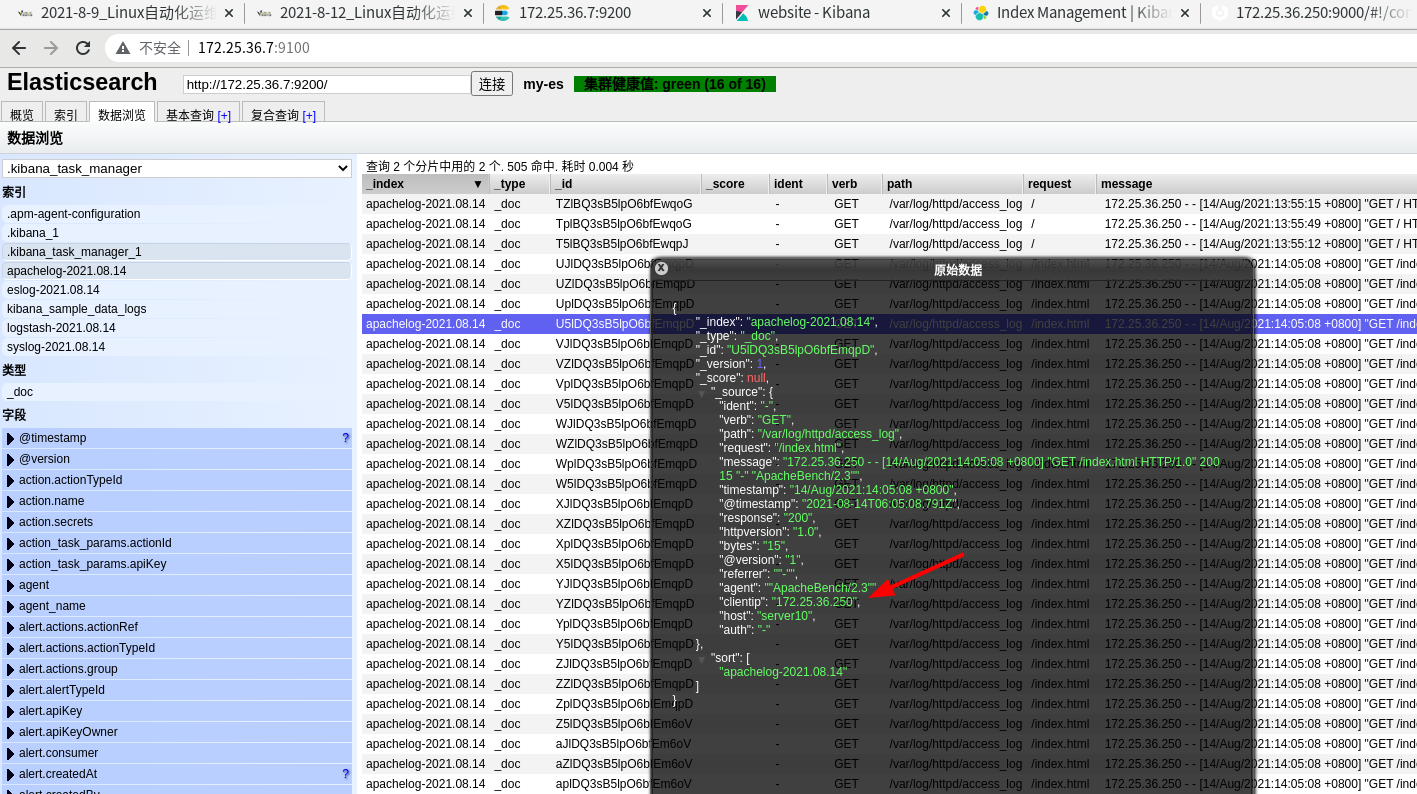The width and height of the screenshot is (1417, 794).
Task: Open the 数据浏览 data browser tab
Action: (x=122, y=115)
